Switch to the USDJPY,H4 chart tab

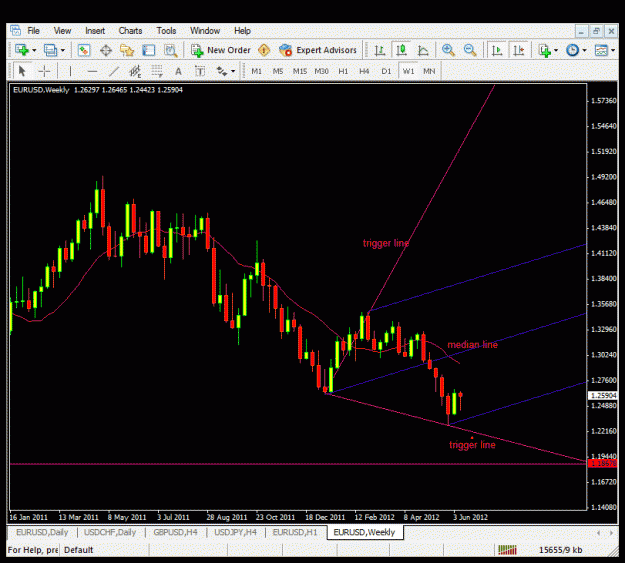(235, 532)
